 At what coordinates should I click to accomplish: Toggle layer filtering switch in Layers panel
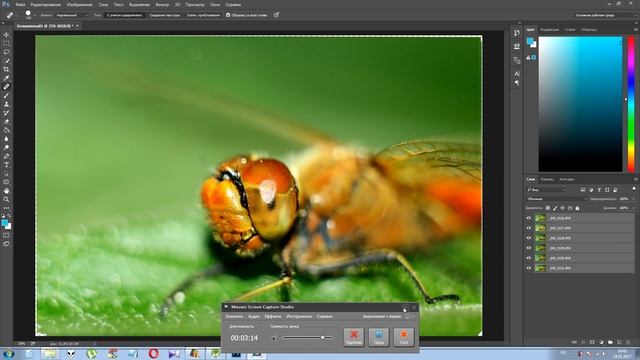tap(633, 189)
